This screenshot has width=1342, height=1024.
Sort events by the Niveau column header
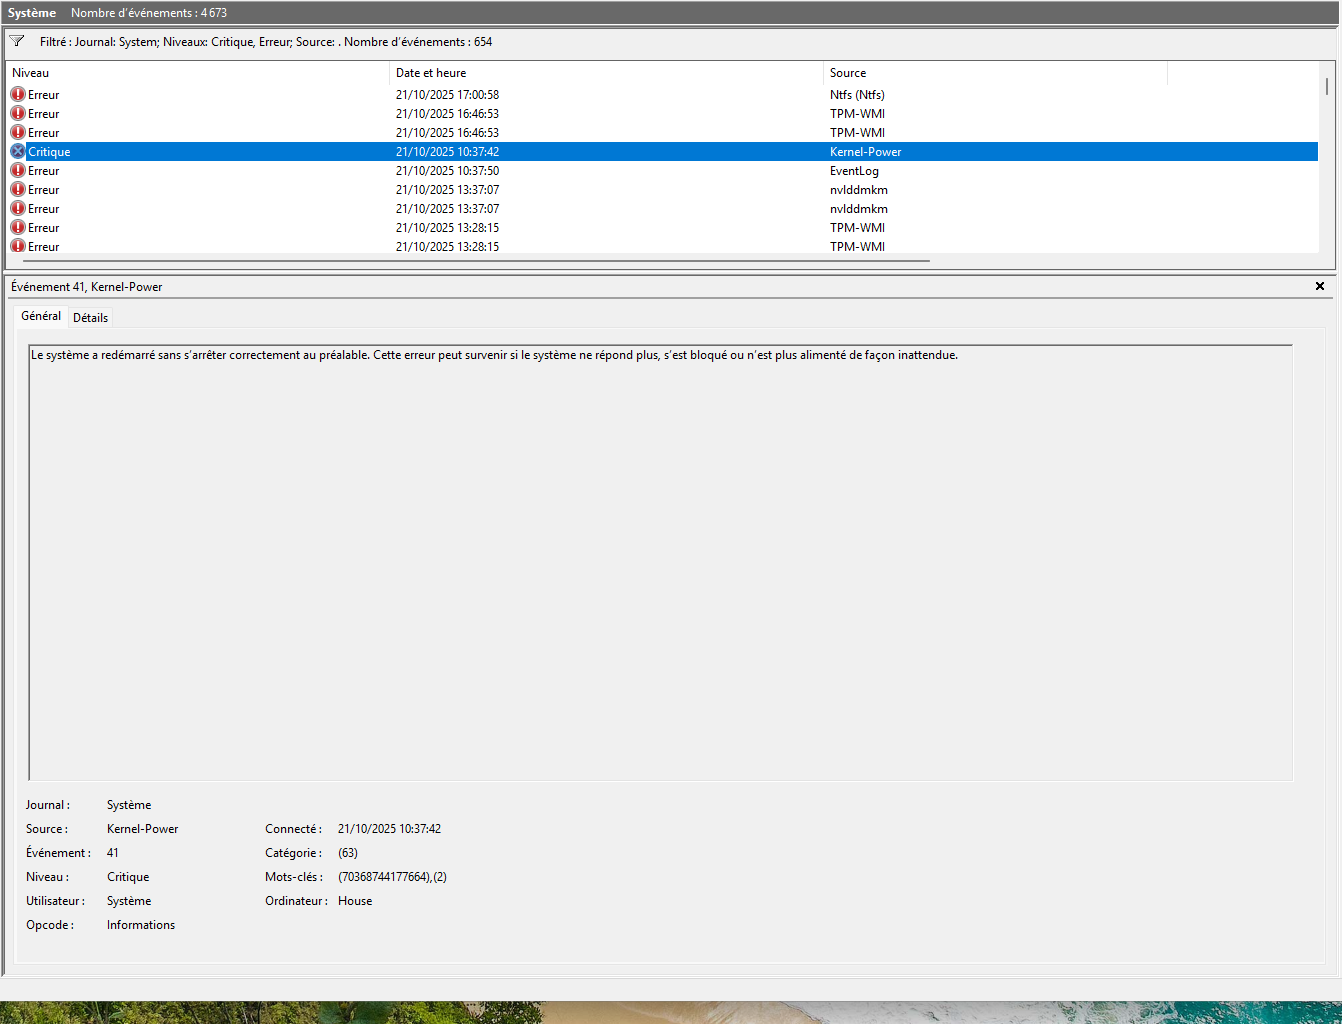point(198,73)
